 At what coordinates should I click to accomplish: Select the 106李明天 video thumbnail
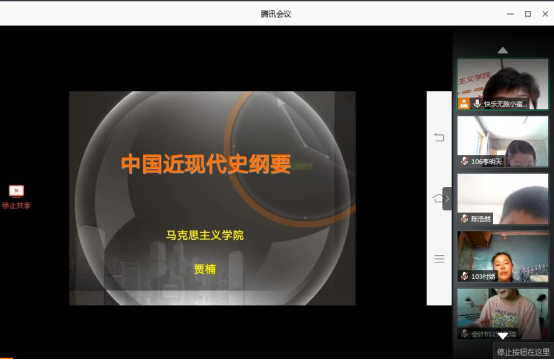coord(502,141)
